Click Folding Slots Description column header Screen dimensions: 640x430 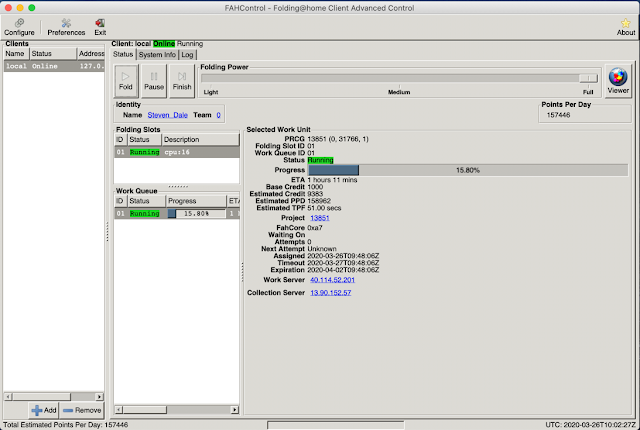pyautogui.click(x=200, y=140)
